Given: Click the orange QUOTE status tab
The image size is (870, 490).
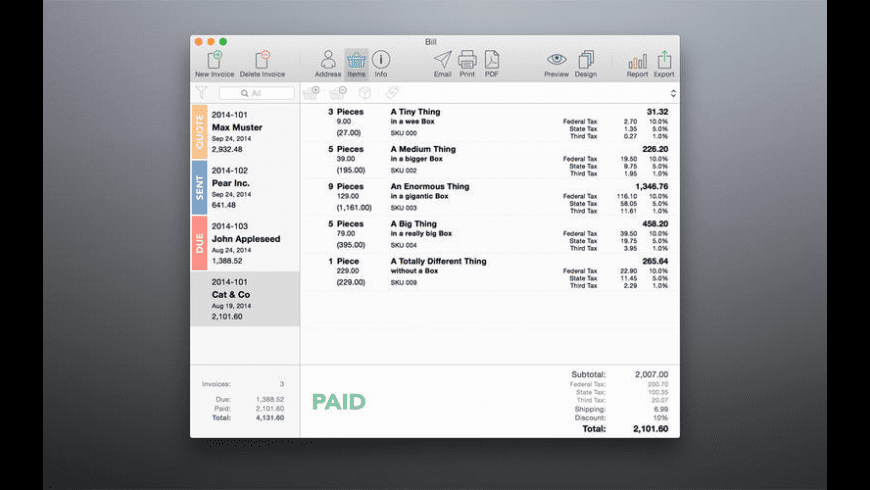Looking at the screenshot, I should pos(200,132).
